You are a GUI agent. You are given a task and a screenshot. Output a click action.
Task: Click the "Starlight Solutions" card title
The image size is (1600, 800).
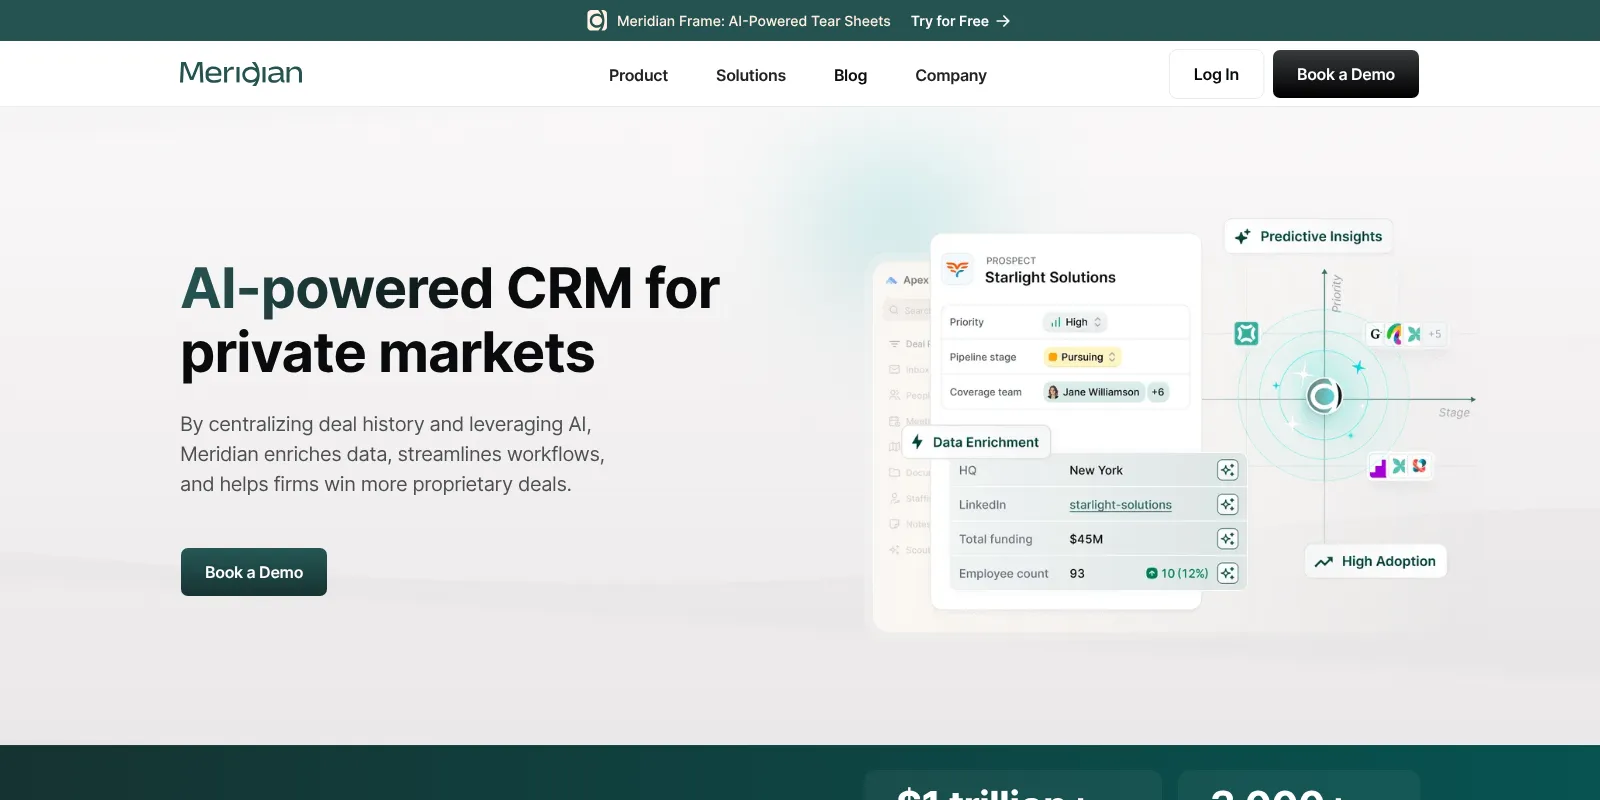[x=1050, y=278]
